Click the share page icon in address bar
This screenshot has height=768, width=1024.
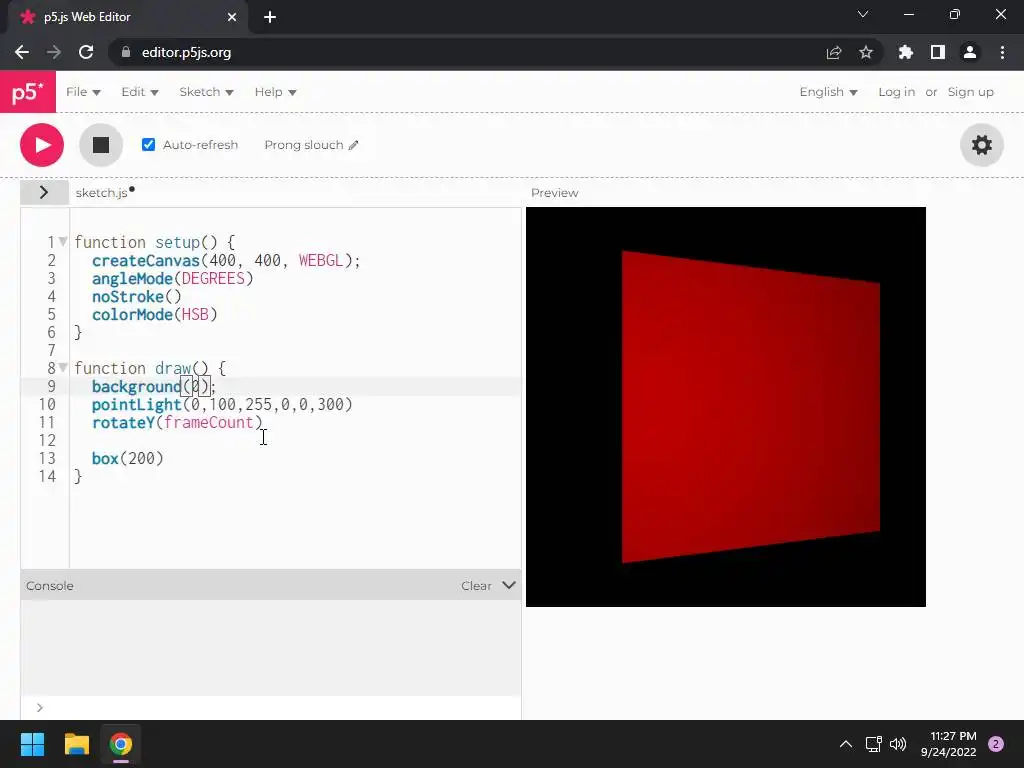click(834, 52)
